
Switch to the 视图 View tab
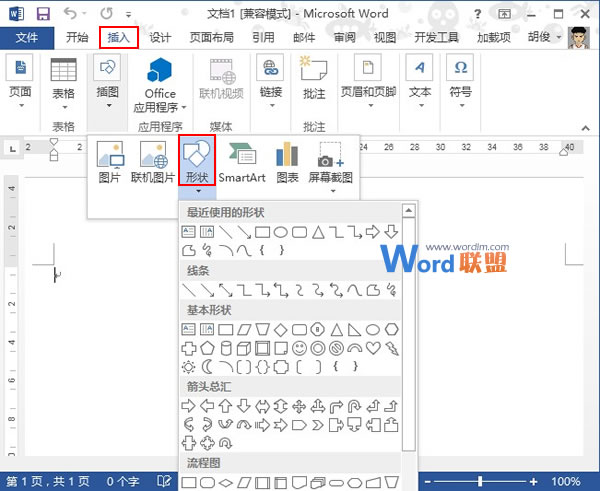[x=385, y=38]
